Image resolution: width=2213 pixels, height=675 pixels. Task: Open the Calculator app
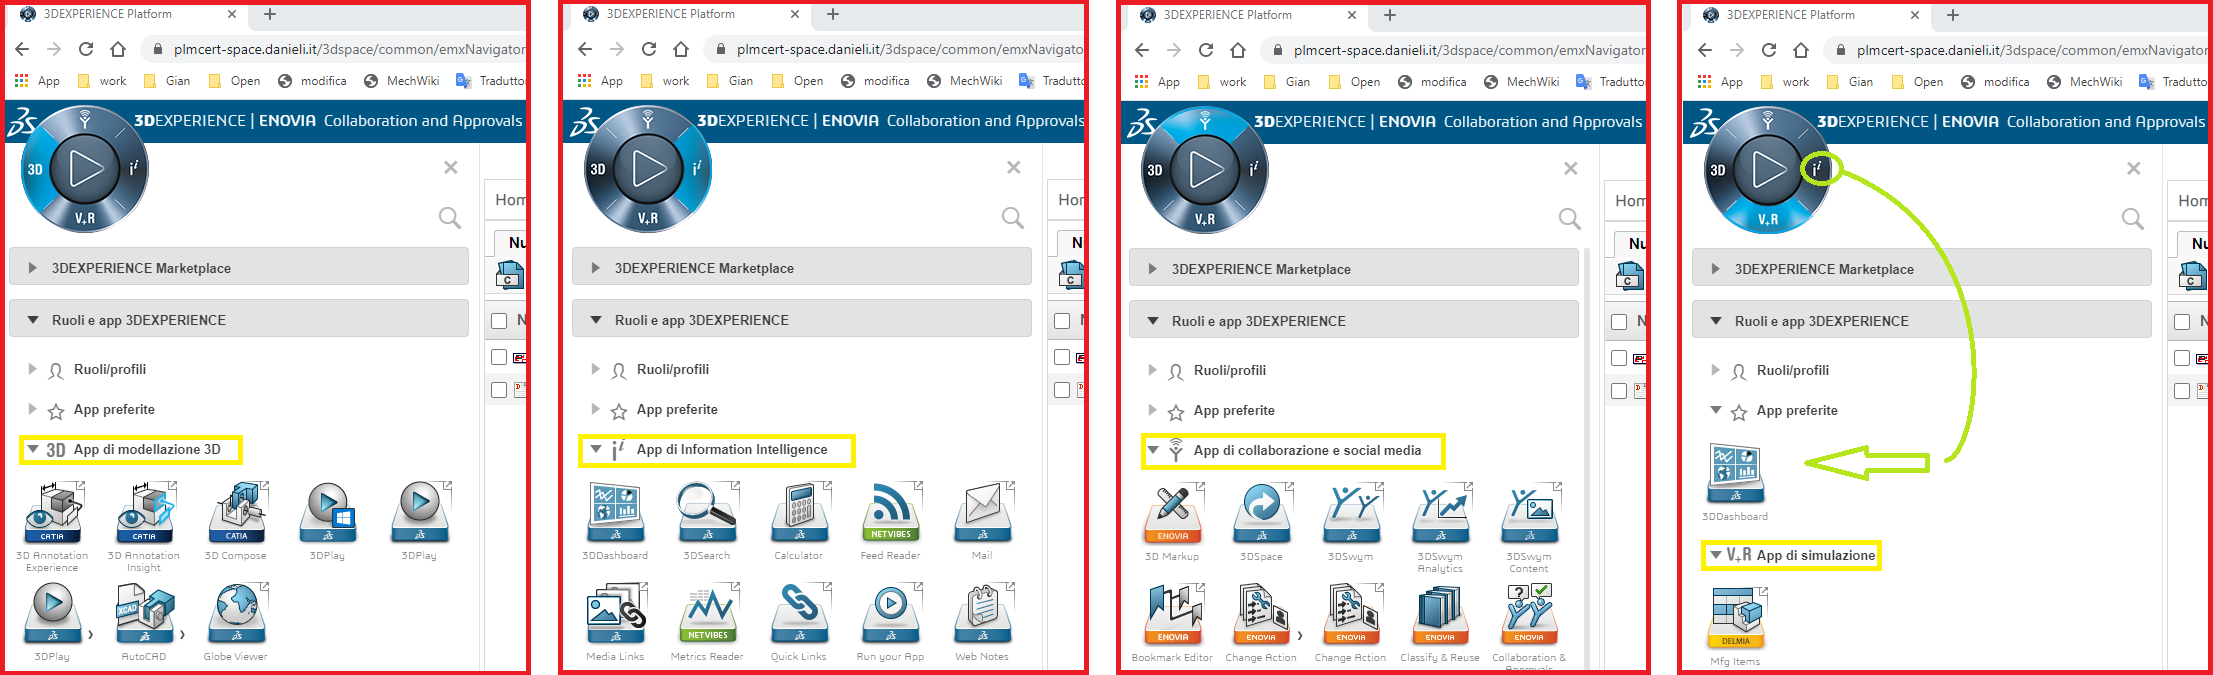[799, 513]
